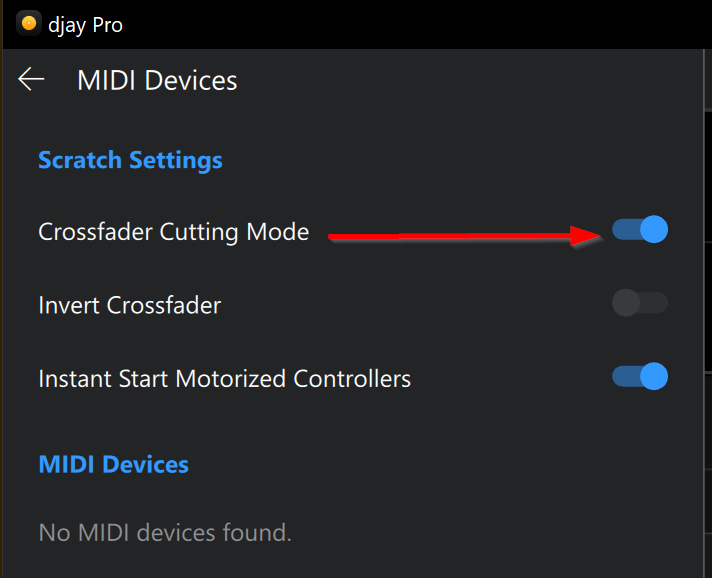
Task: Click empty header area right of MIDI Devices title
Action: (x=450, y=80)
